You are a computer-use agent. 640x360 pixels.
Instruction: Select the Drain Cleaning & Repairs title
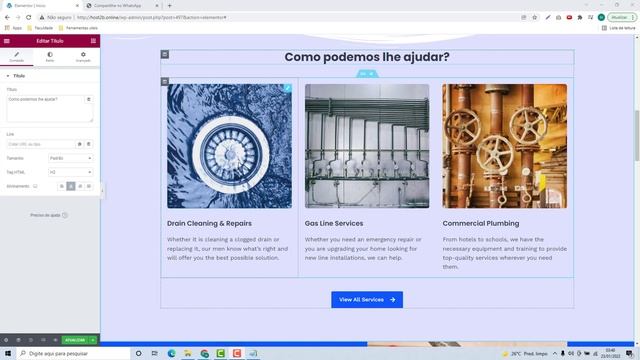209,223
